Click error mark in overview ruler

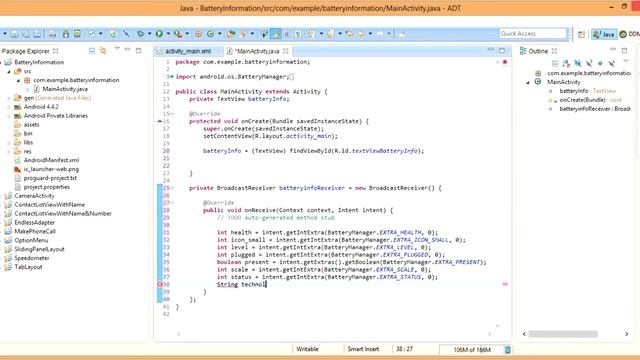(x=505, y=284)
